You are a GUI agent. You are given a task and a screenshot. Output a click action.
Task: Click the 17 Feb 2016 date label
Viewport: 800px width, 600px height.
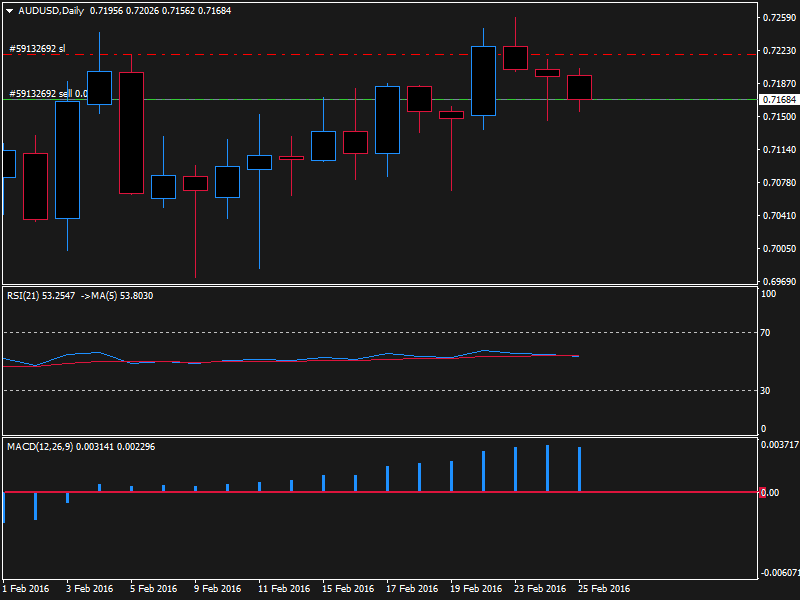412,589
